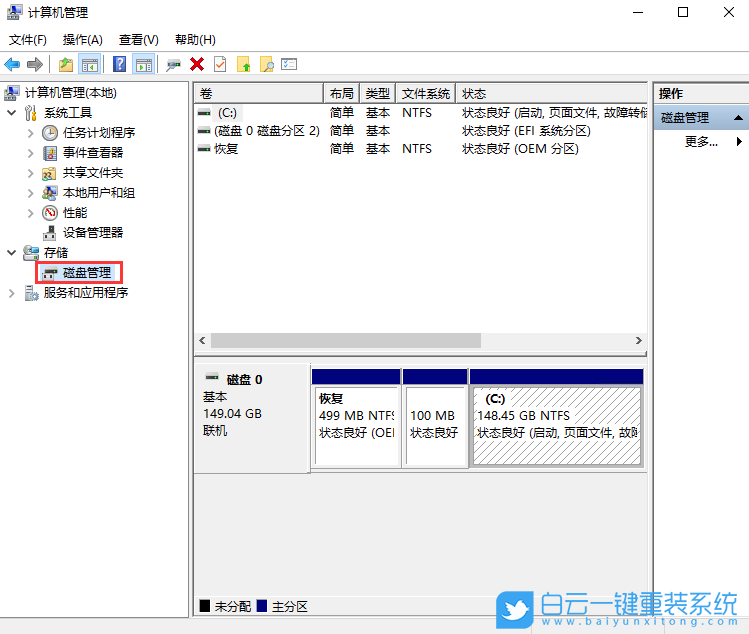Sort by the 布局 column header
This screenshot has height=634, width=749.
(x=341, y=93)
